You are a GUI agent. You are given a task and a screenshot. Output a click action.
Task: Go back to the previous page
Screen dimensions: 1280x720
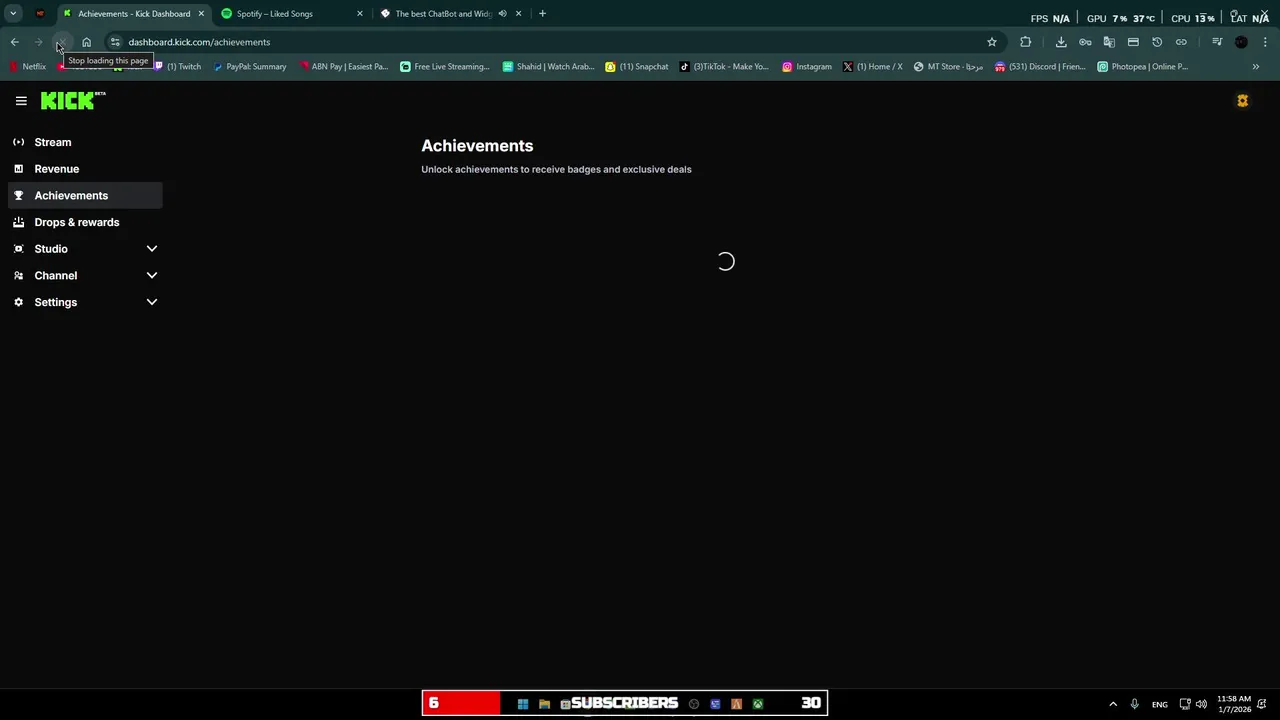tap(14, 42)
